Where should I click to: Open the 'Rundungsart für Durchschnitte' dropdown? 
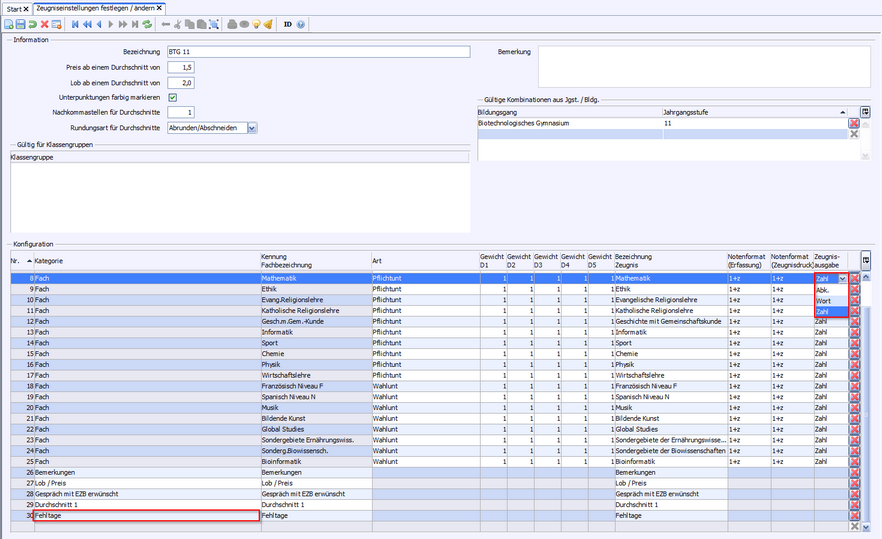(x=252, y=128)
